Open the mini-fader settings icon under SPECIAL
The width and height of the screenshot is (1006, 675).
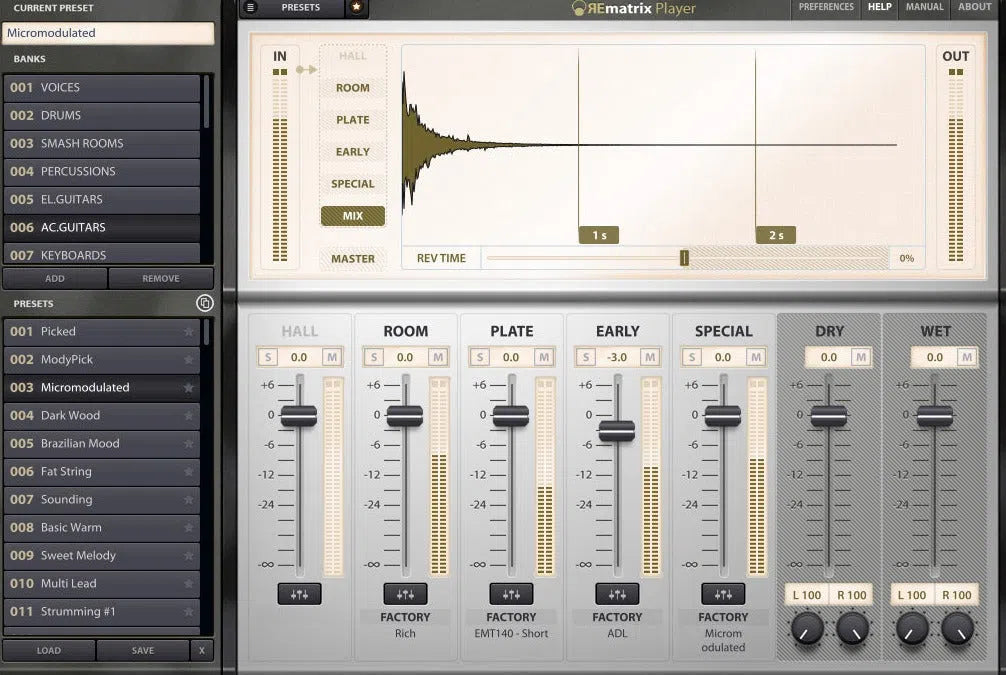(723, 593)
